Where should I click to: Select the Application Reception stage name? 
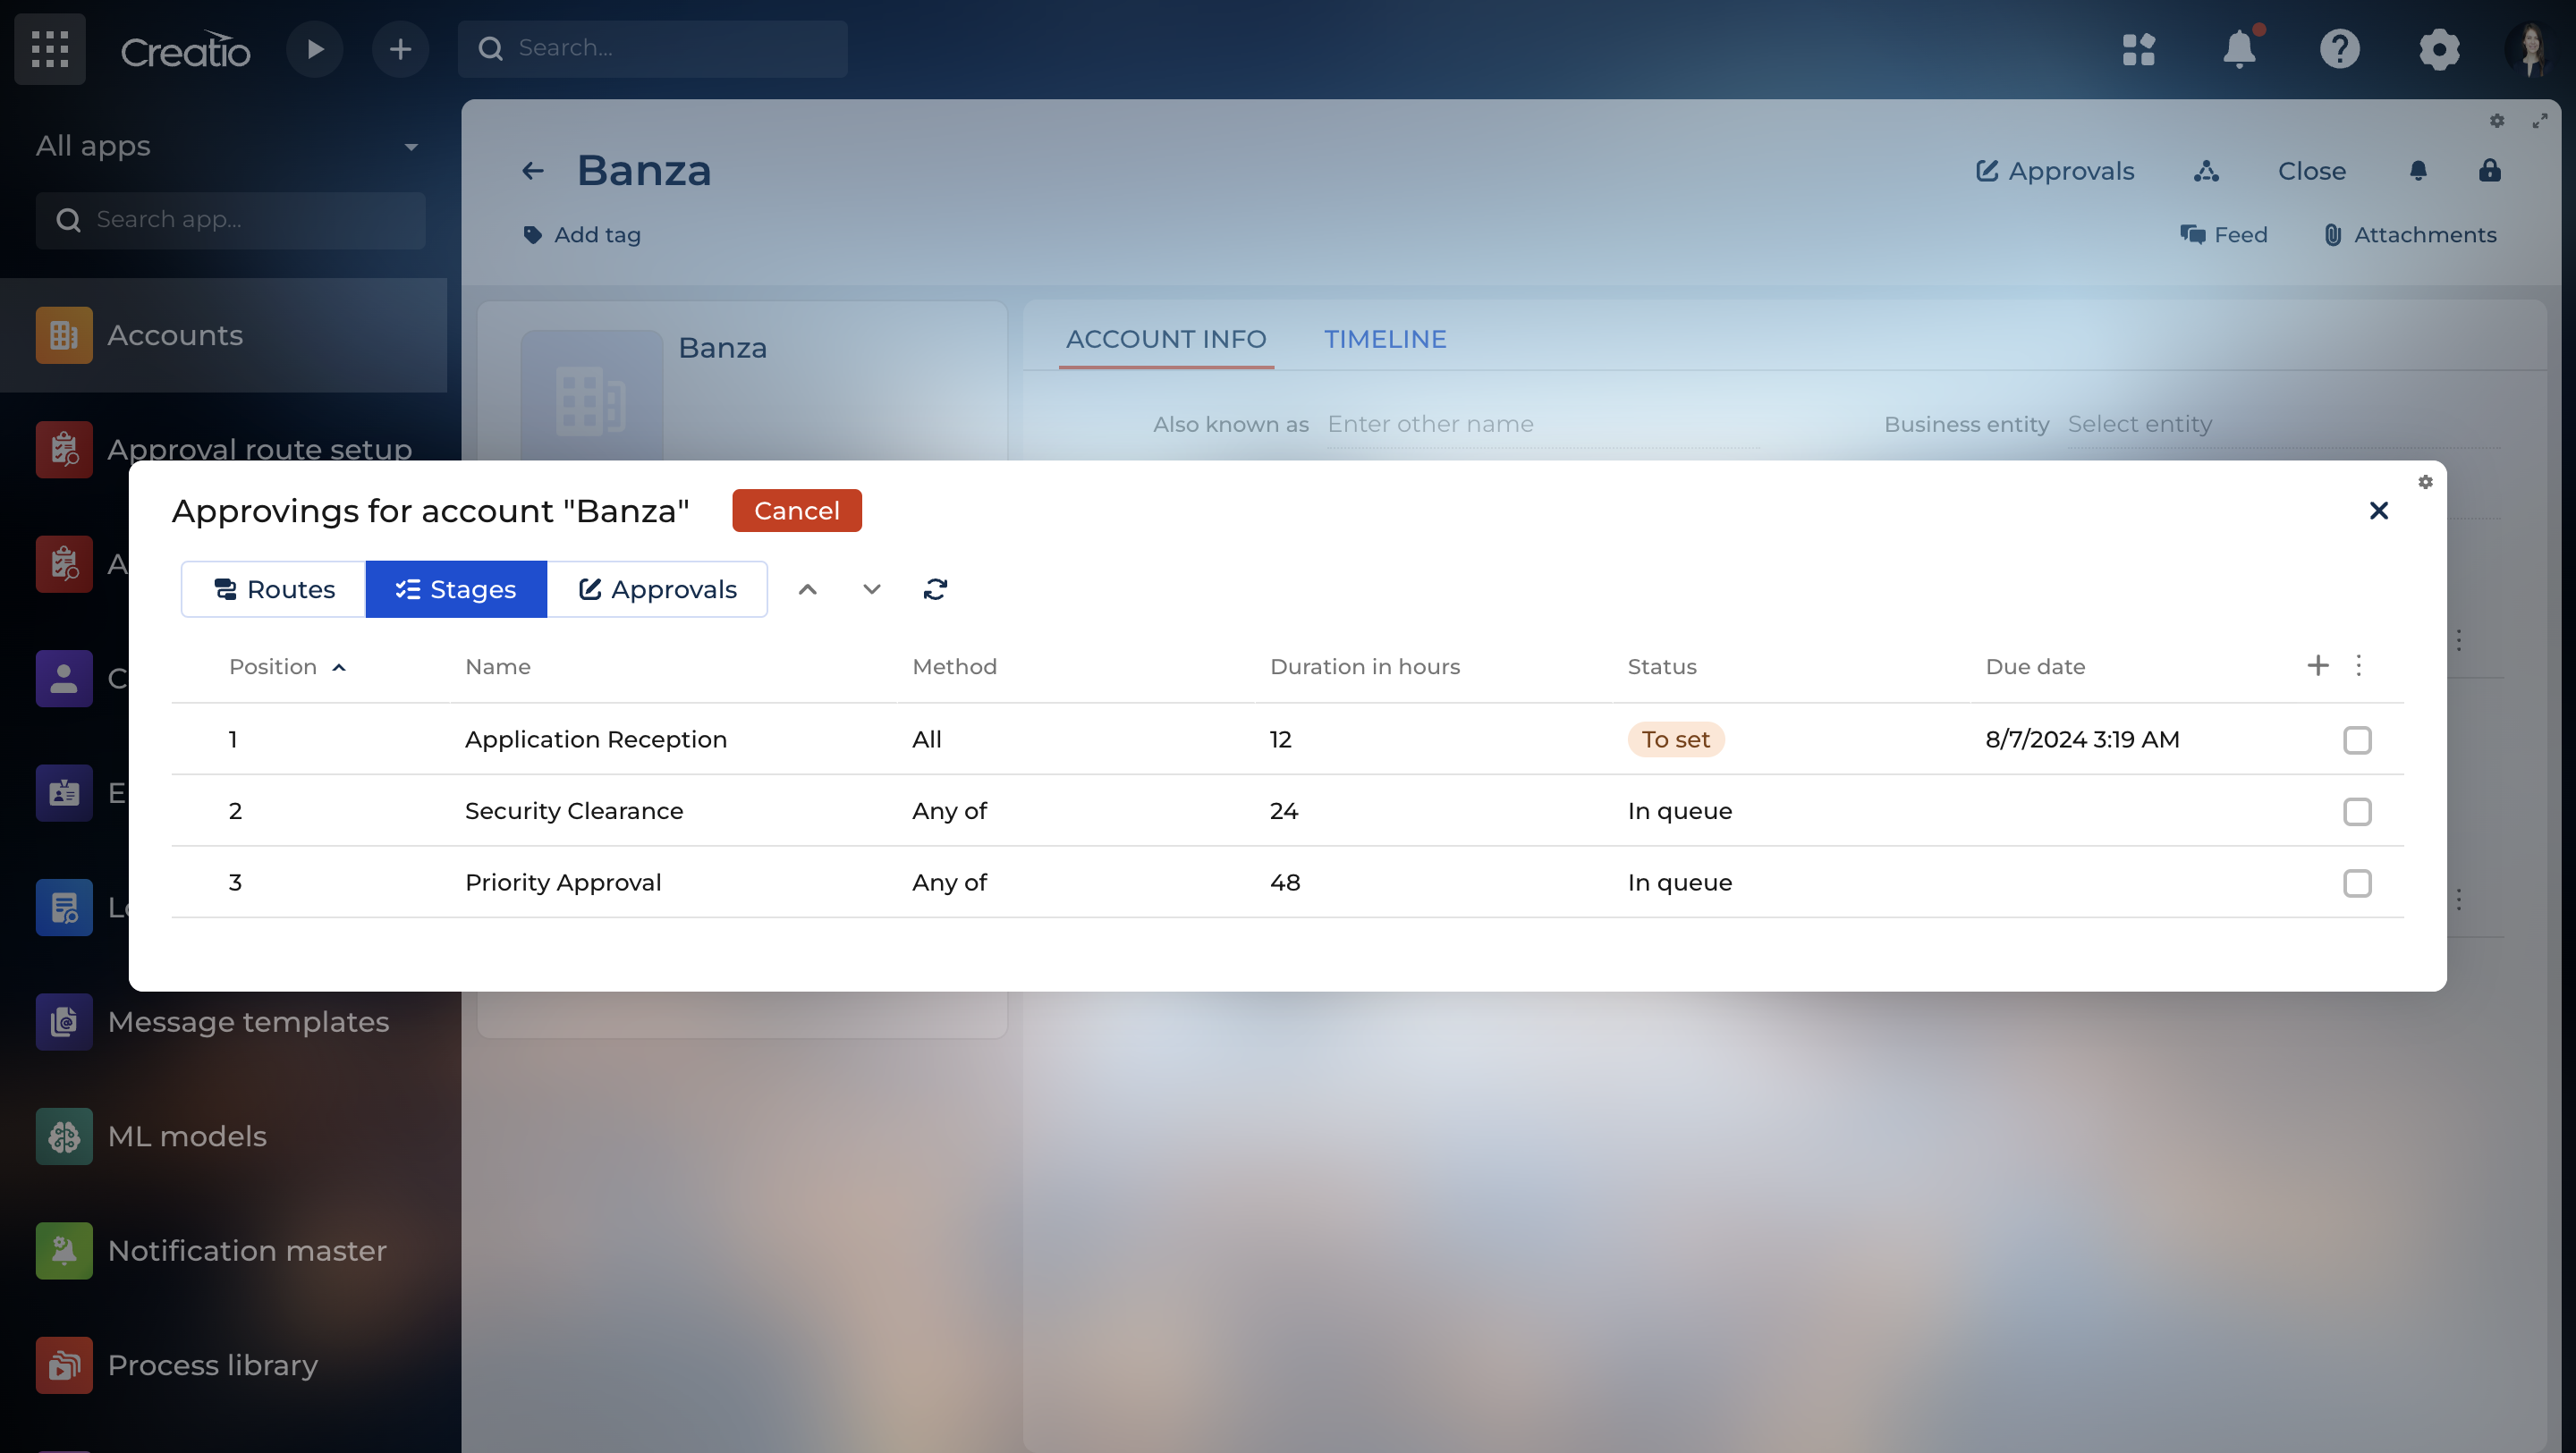[595, 739]
